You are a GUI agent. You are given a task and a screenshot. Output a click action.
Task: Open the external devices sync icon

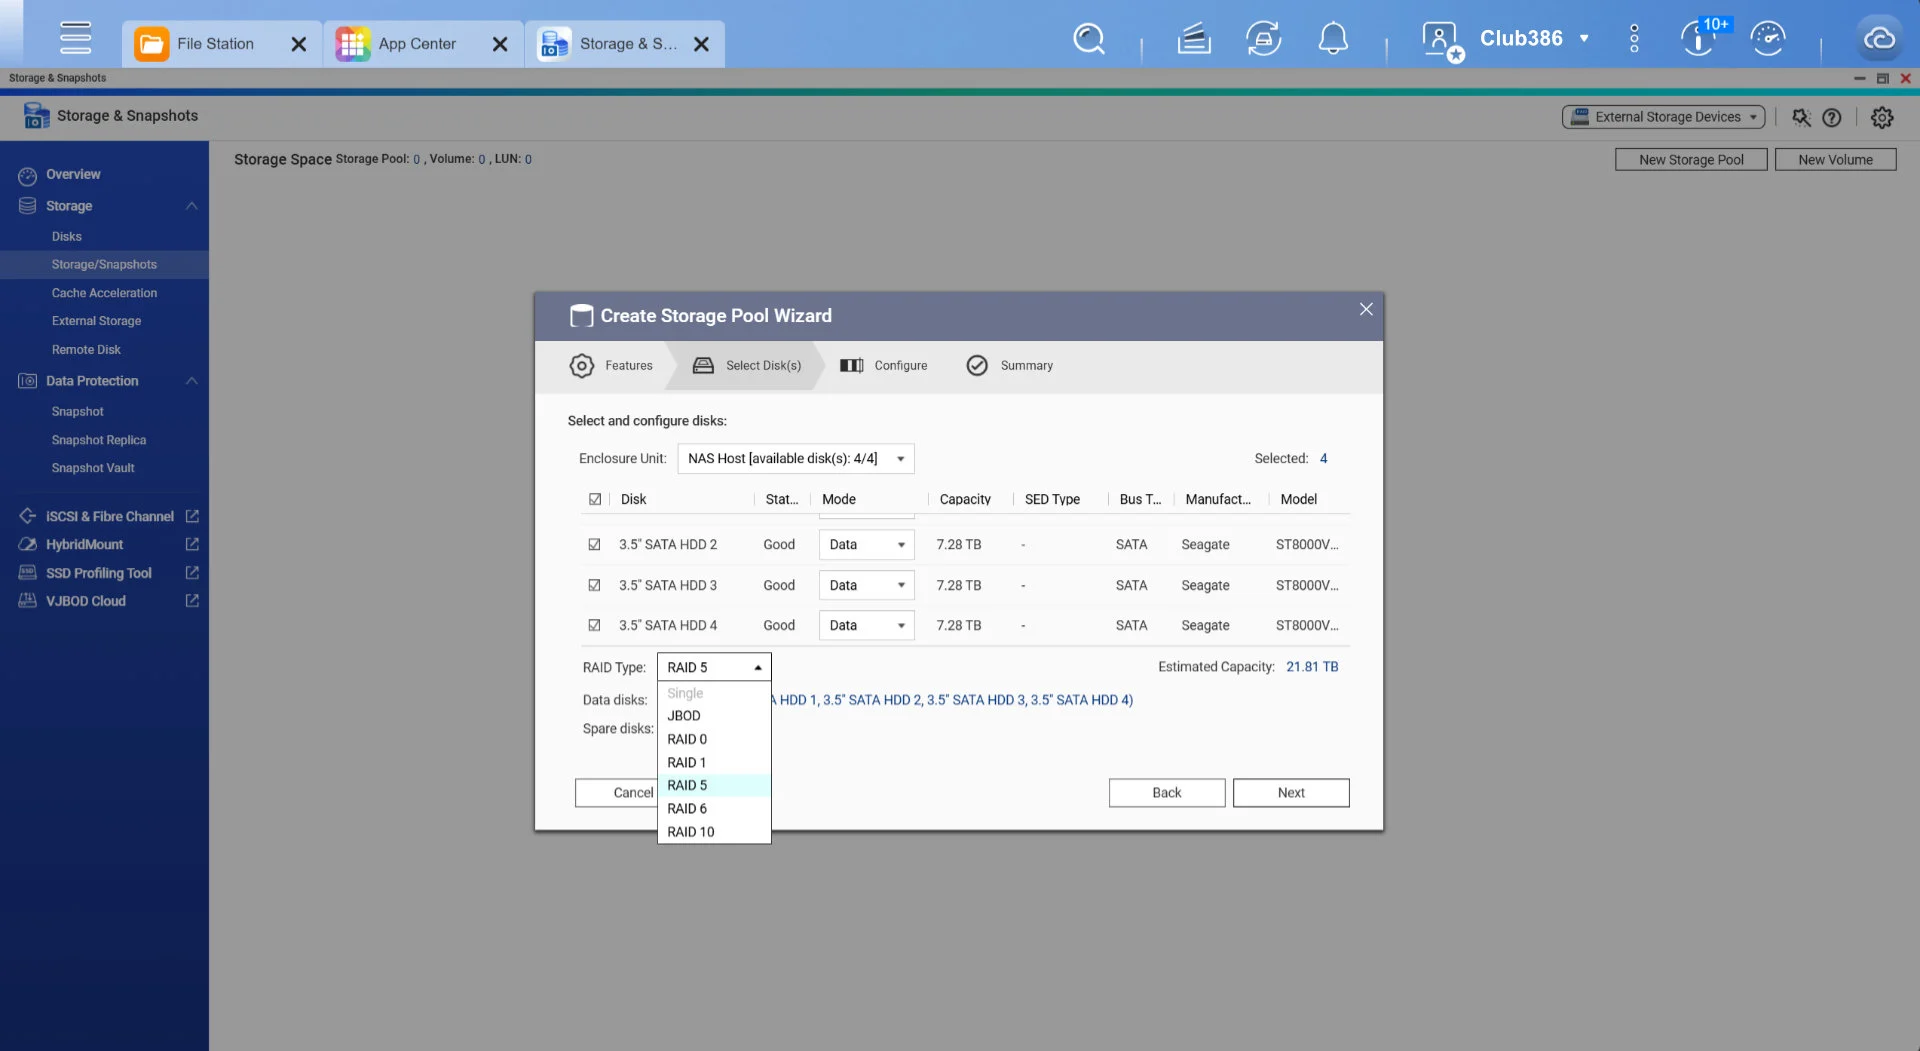[1264, 39]
